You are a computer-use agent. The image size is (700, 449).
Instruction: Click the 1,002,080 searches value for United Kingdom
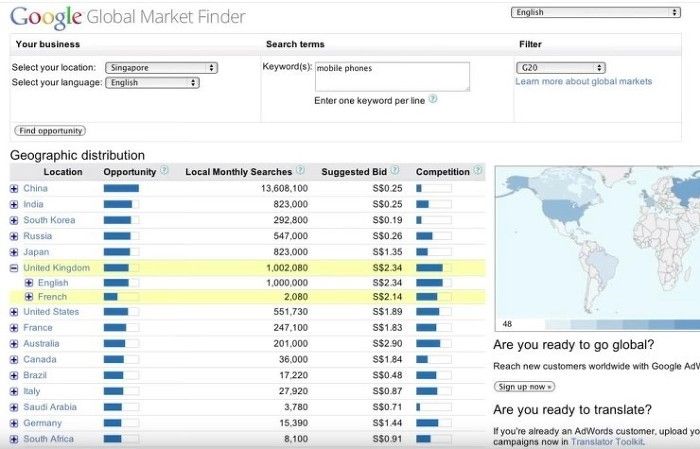click(x=287, y=268)
